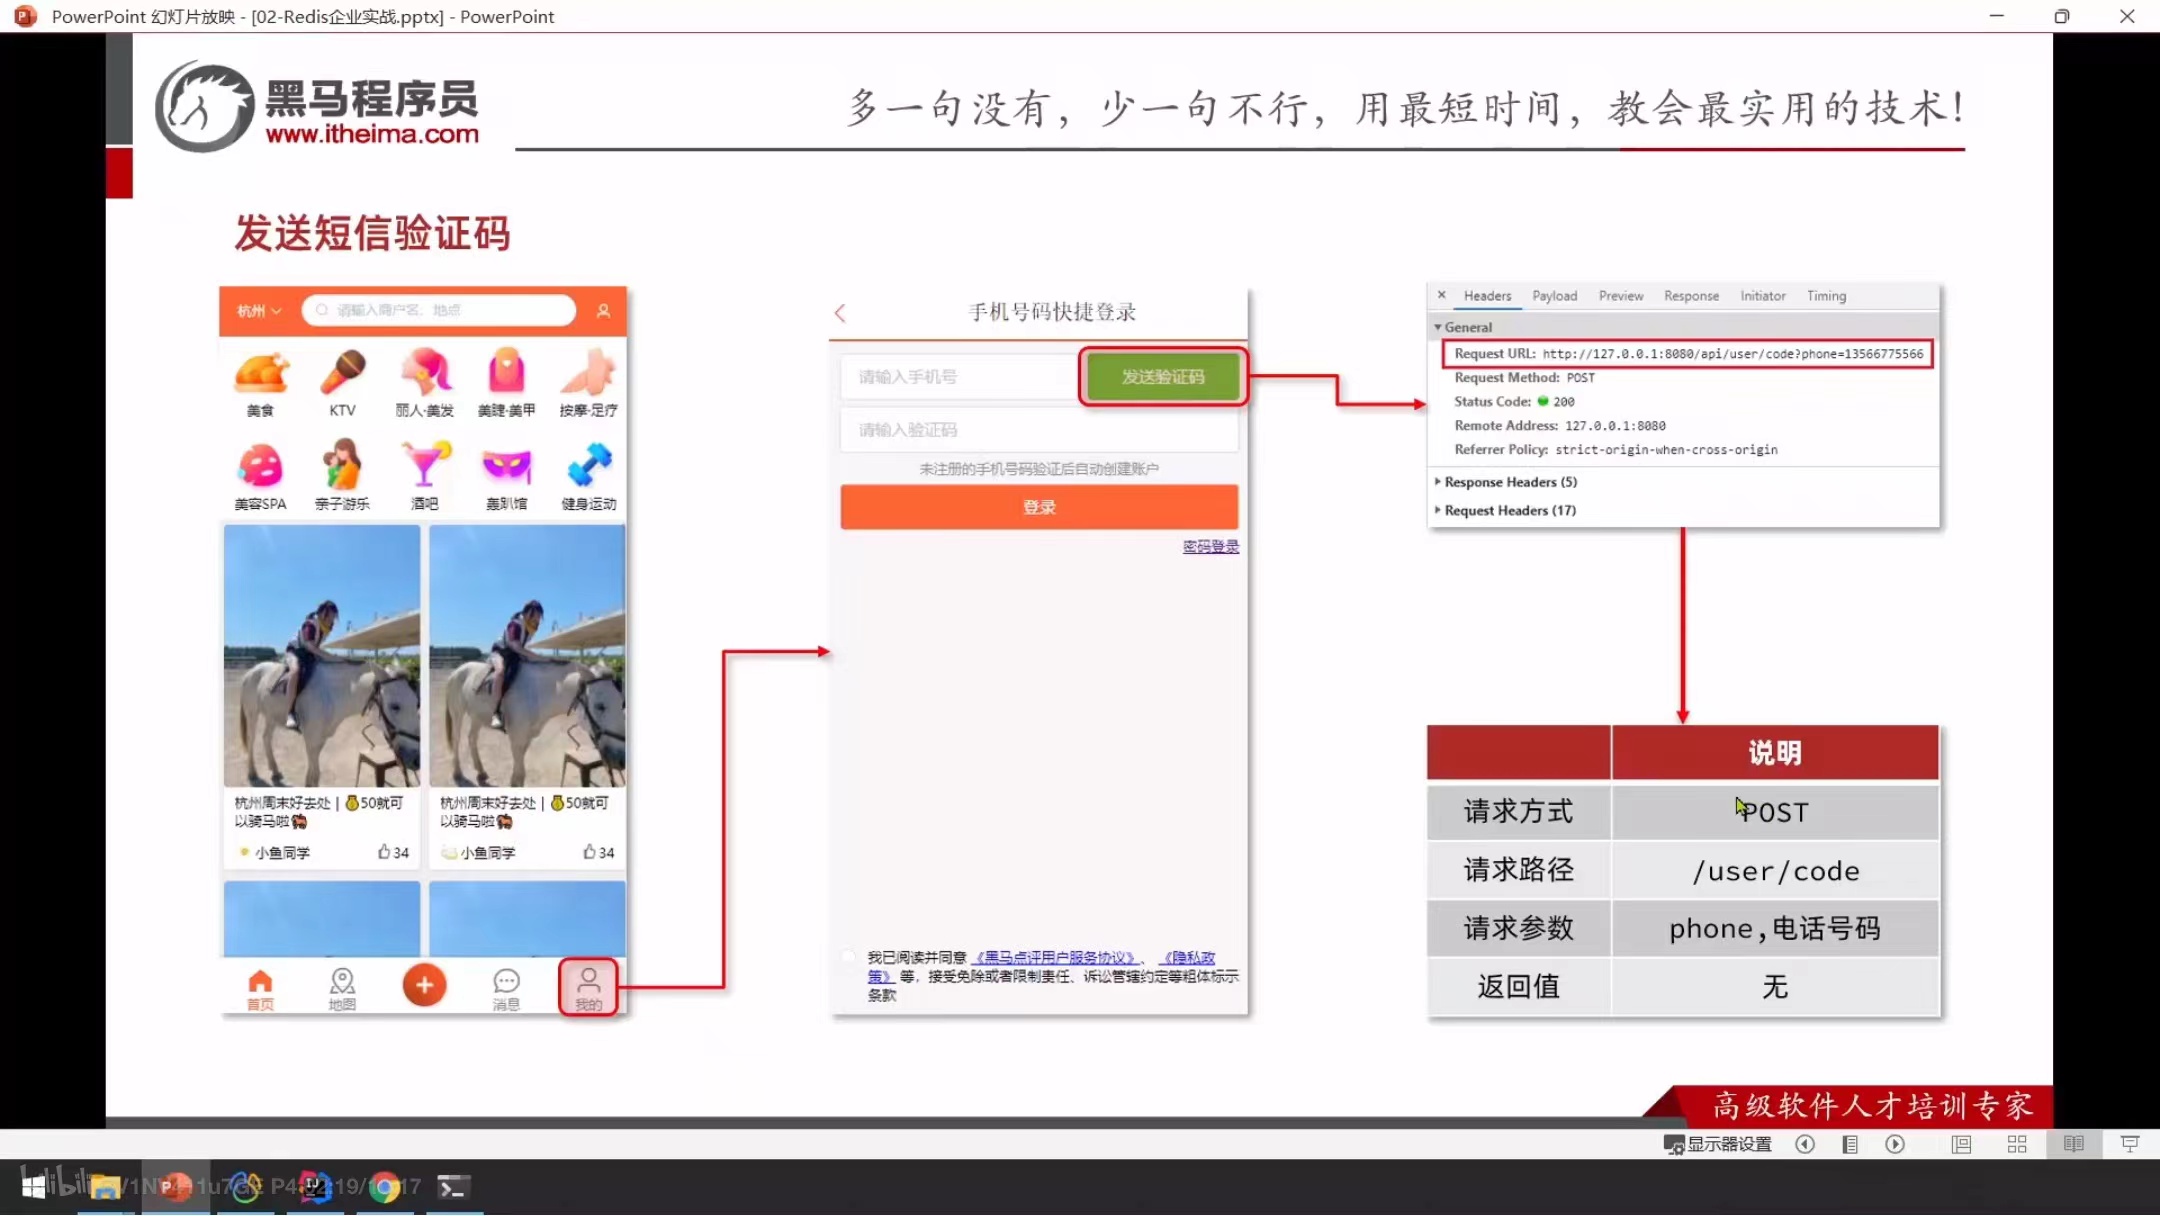Collapse the General section triangle
This screenshot has width=2160, height=1216.
pyautogui.click(x=1438, y=327)
